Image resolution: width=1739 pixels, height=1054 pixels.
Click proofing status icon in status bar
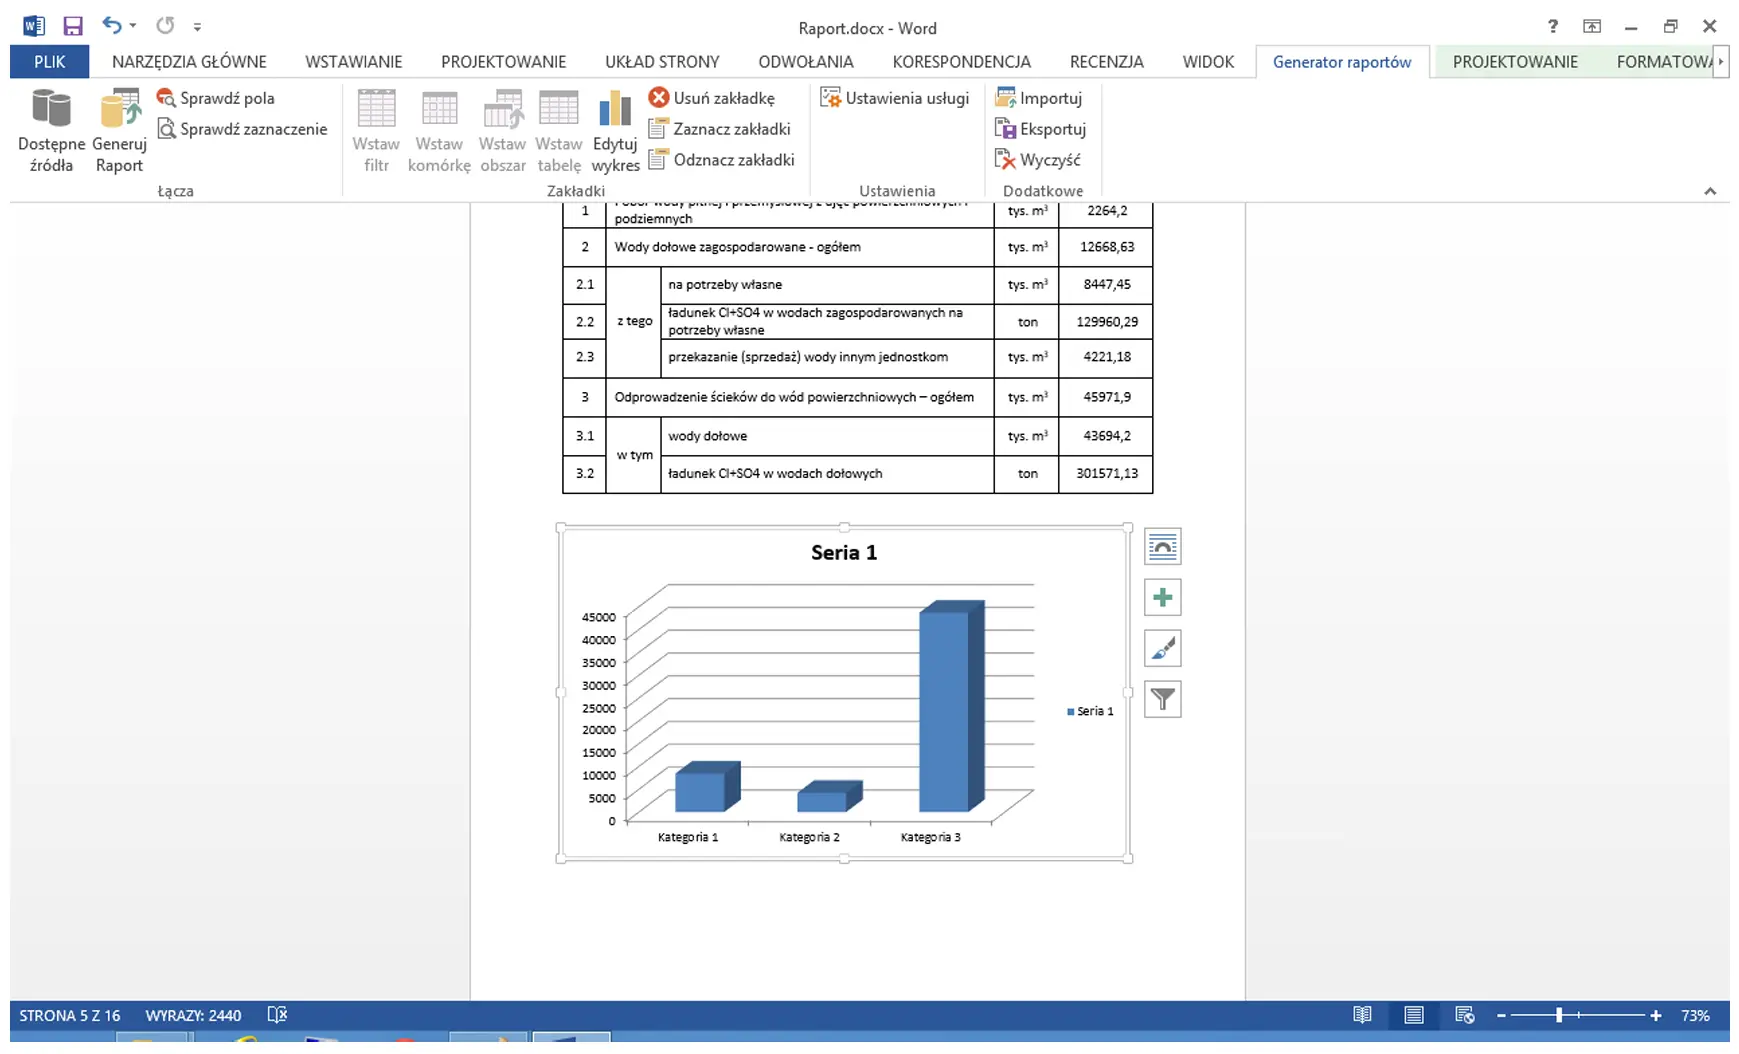coord(277,1015)
